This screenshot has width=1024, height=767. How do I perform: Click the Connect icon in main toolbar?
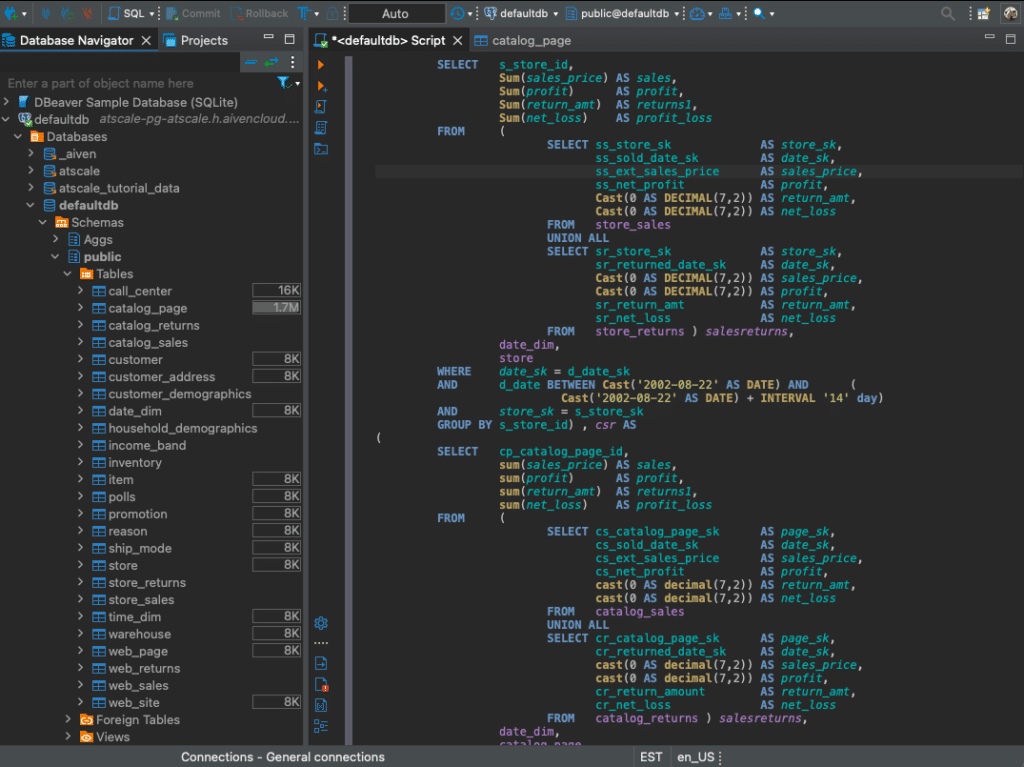46,13
